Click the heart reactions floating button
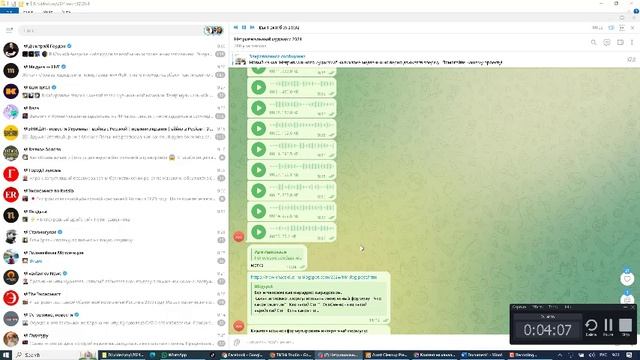640x360 pixels. point(627,279)
